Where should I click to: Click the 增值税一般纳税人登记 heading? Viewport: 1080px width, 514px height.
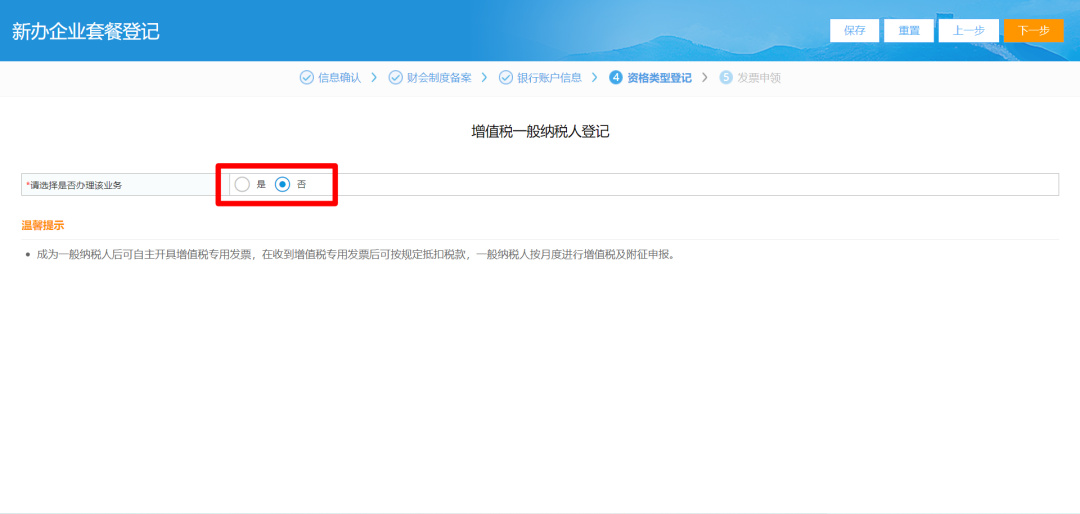pos(540,132)
